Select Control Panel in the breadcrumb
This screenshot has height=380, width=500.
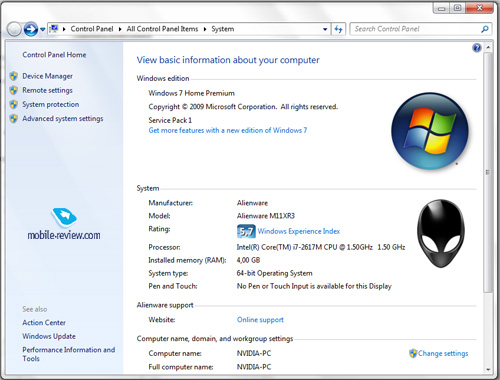point(92,29)
